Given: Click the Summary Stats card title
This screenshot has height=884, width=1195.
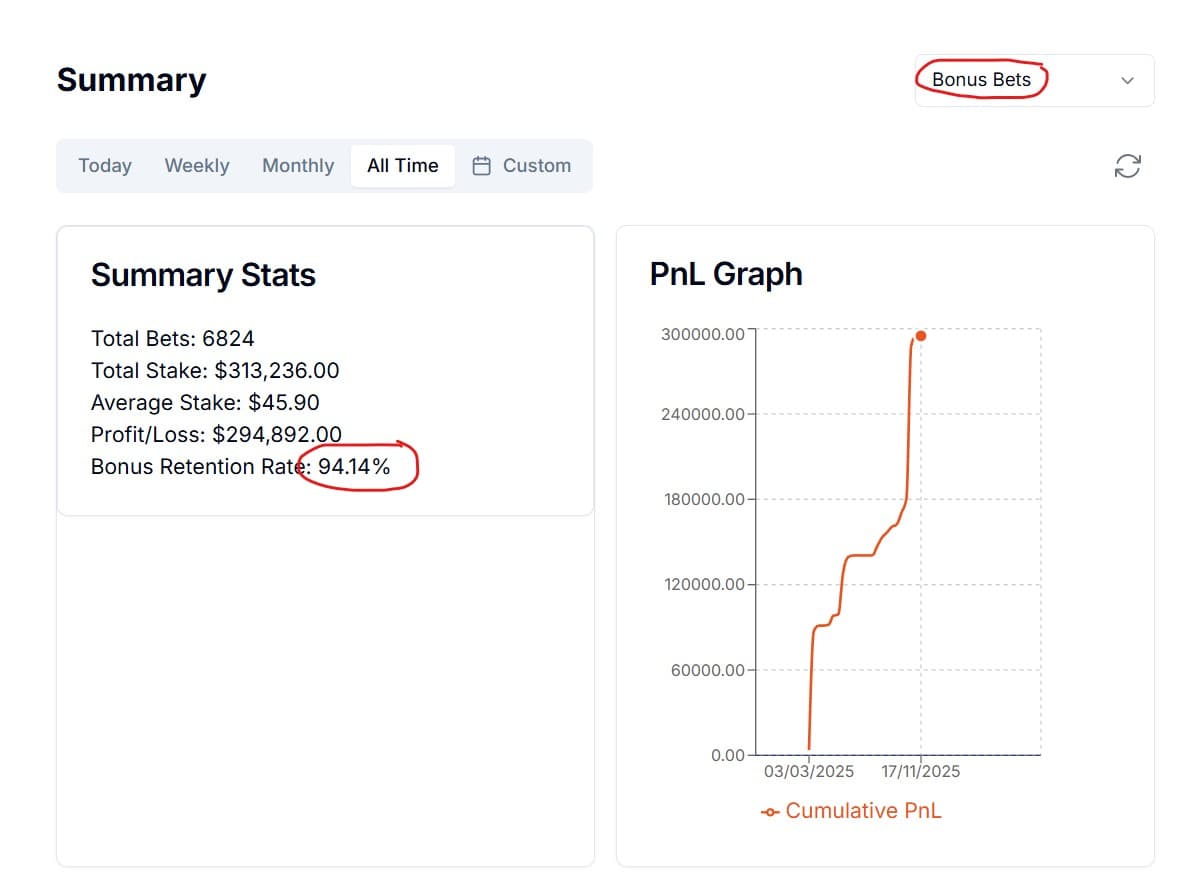Looking at the screenshot, I should pos(203,275).
